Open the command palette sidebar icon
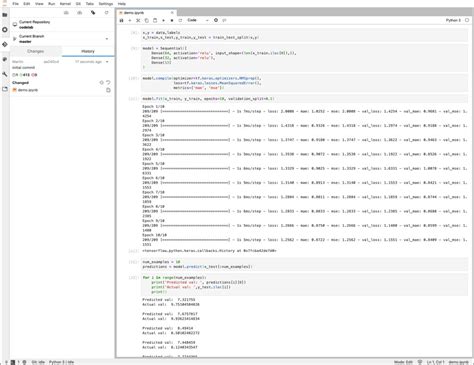Screen dimensions: 474x365 pyautogui.click(x=5, y=59)
